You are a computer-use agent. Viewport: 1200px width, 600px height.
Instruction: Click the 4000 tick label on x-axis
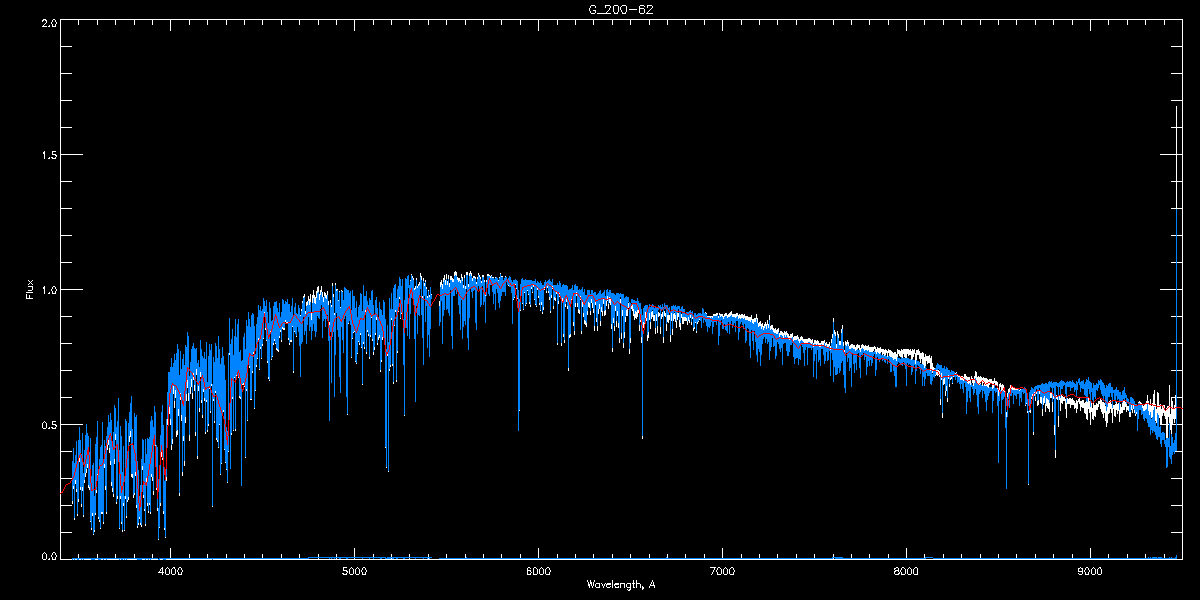tap(170, 572)
